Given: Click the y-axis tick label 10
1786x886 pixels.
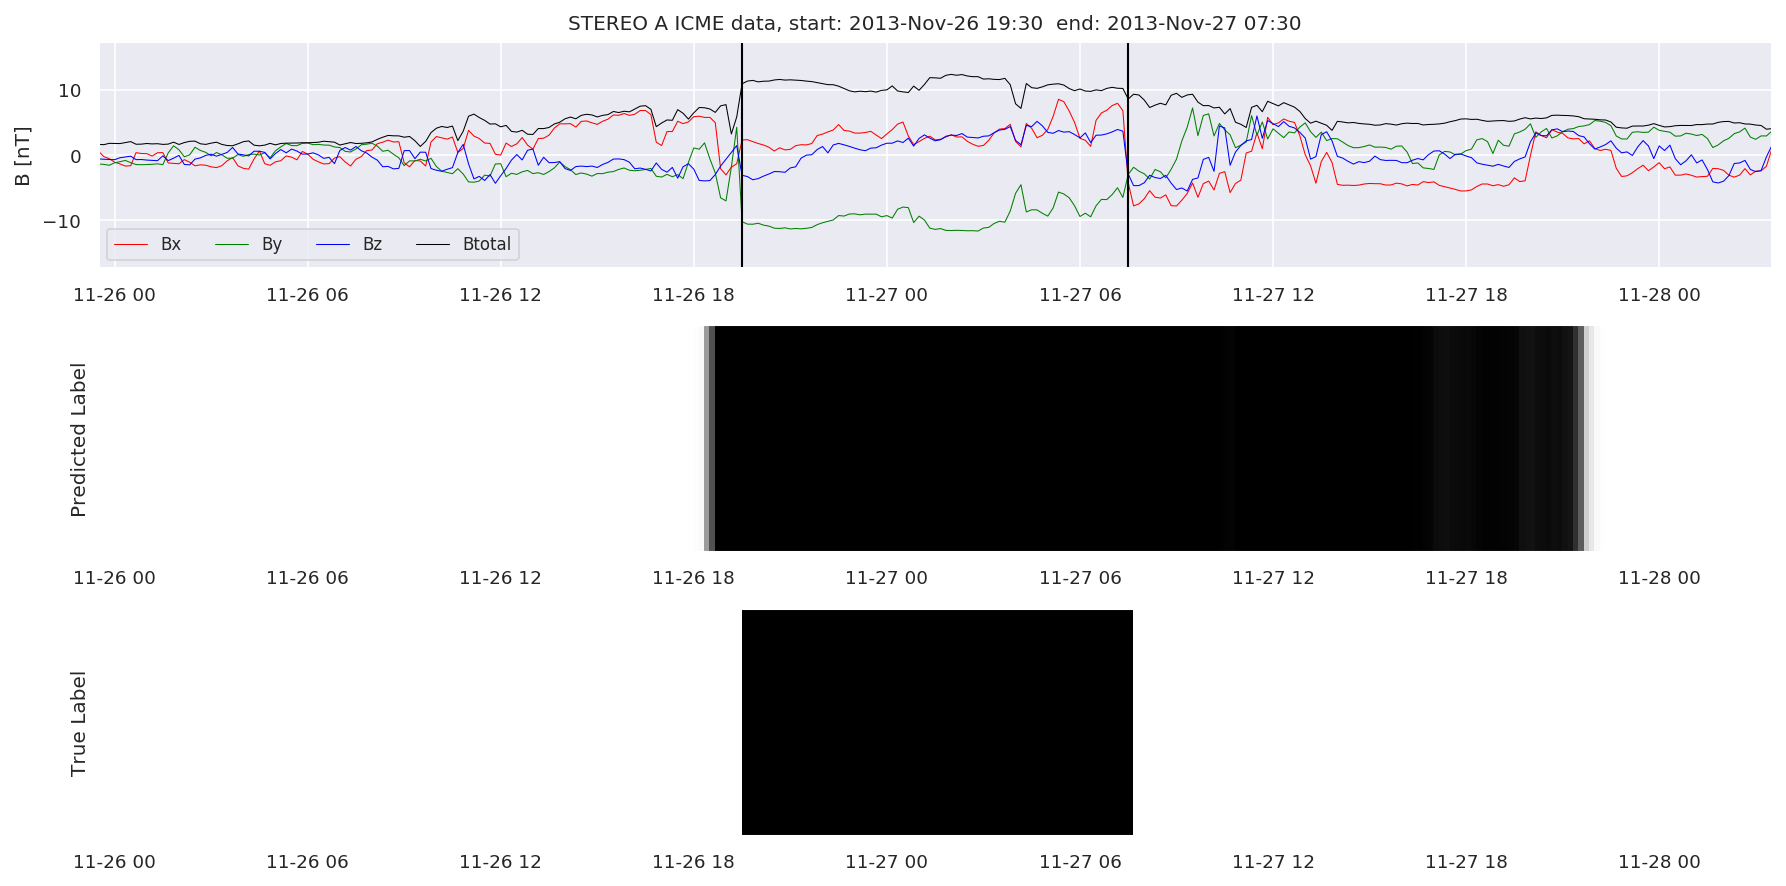Looking at the screenshot, I should tap(70, 91).
